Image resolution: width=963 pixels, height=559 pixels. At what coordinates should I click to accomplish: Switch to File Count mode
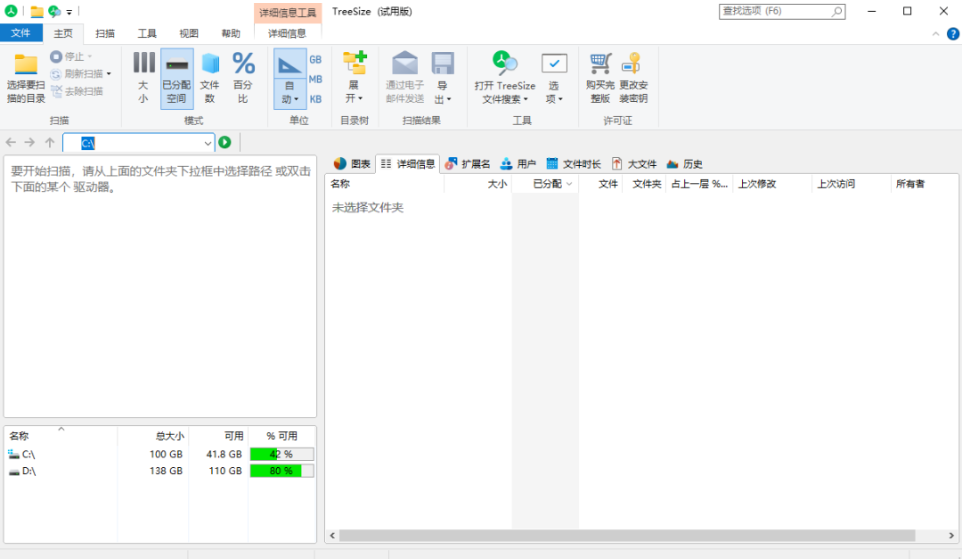(x=210, y=78)
